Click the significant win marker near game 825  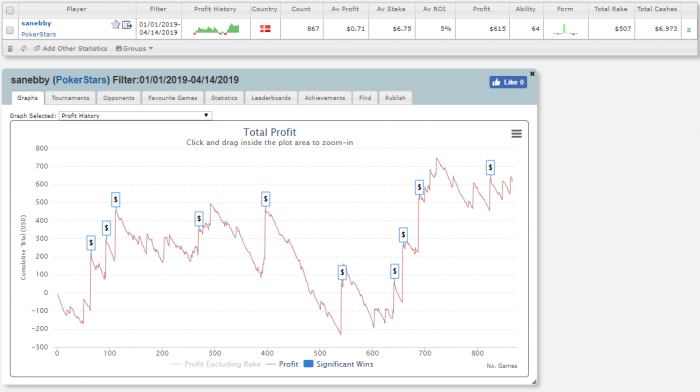click(490, 167)
